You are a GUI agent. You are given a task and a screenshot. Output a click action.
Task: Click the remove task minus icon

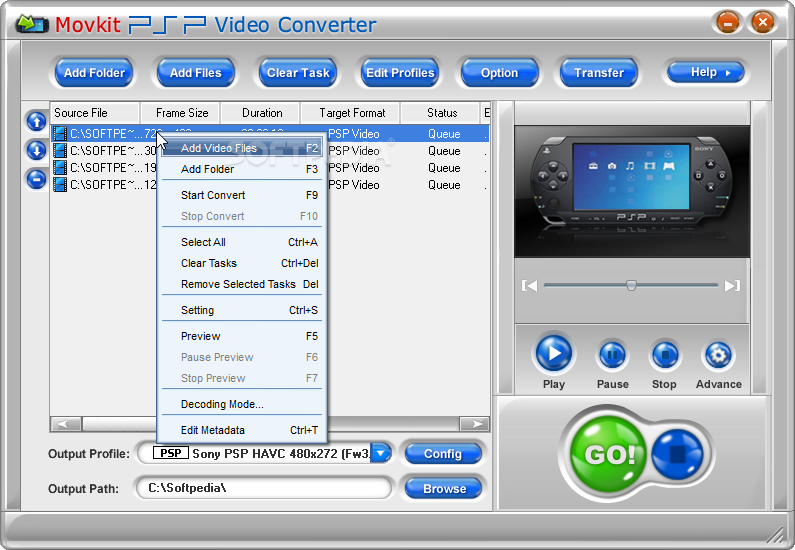(37, 179)
